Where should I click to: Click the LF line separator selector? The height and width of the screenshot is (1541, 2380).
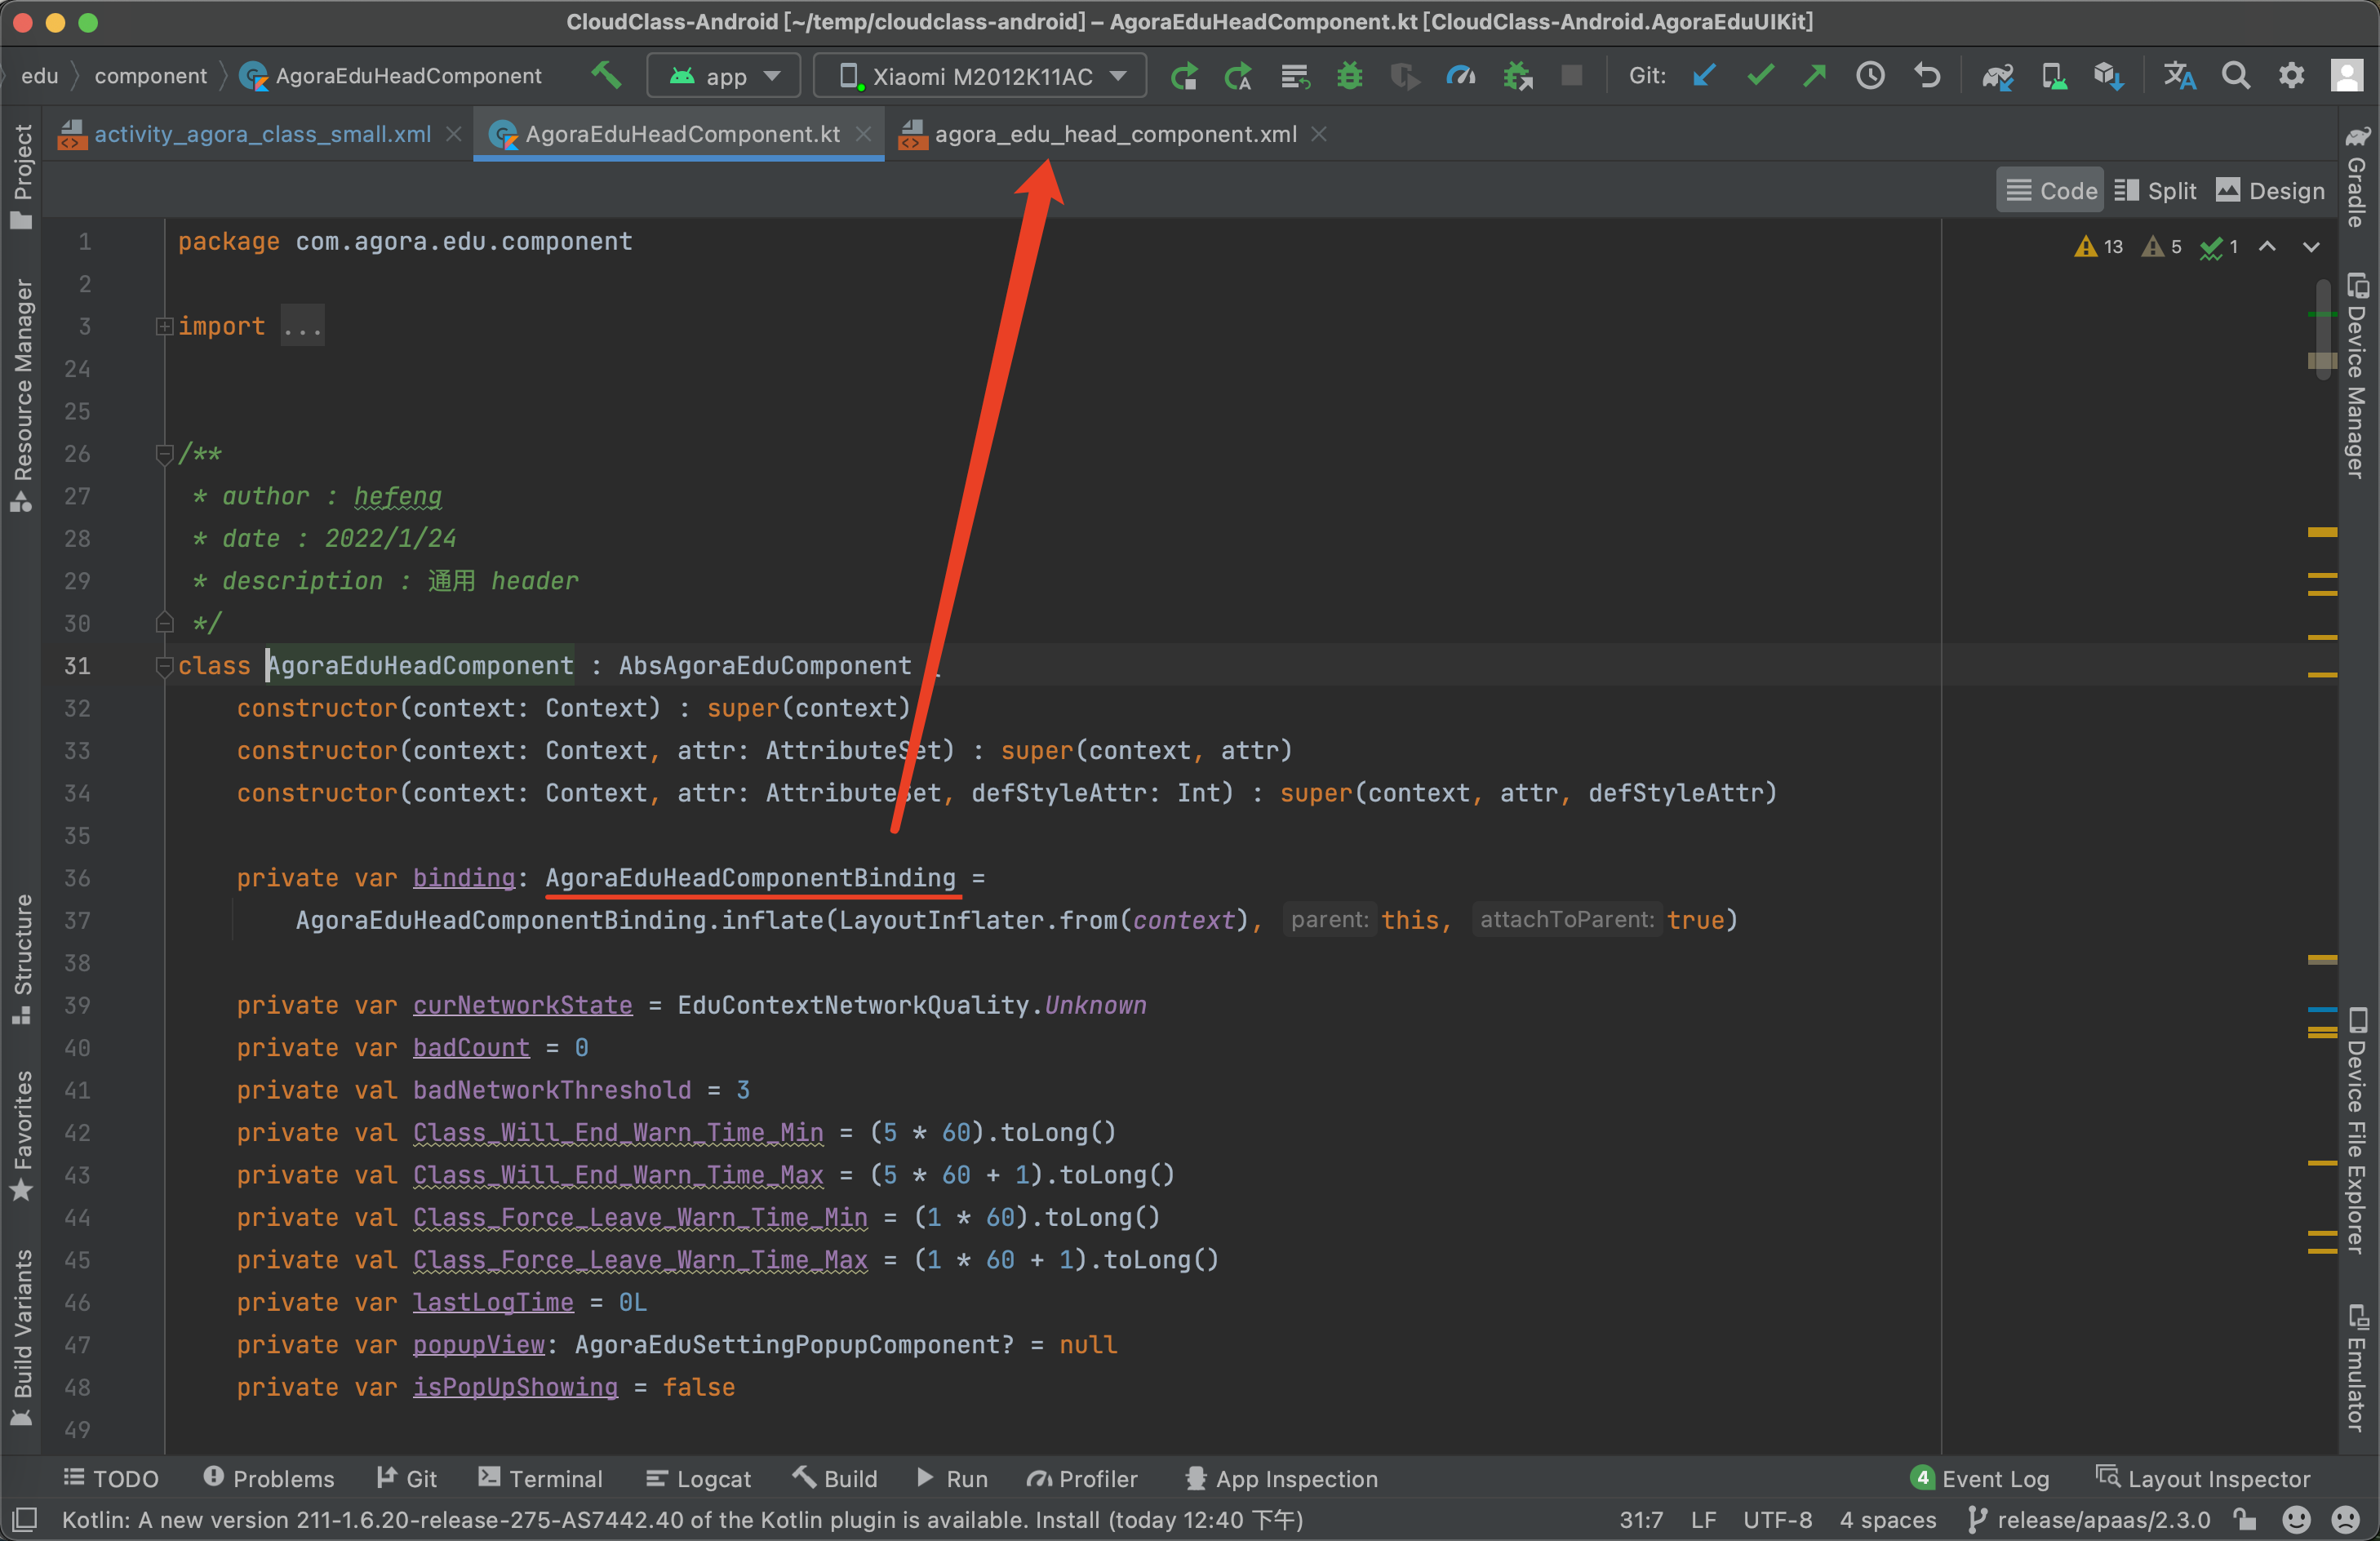tap(1704, 1520)
